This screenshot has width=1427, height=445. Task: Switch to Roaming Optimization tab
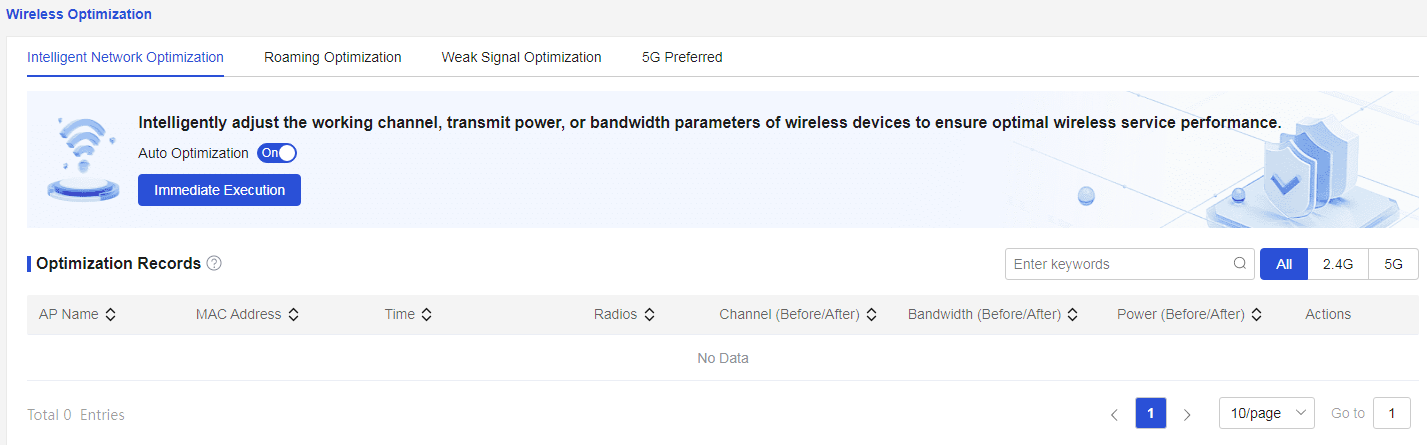(333, 57)
